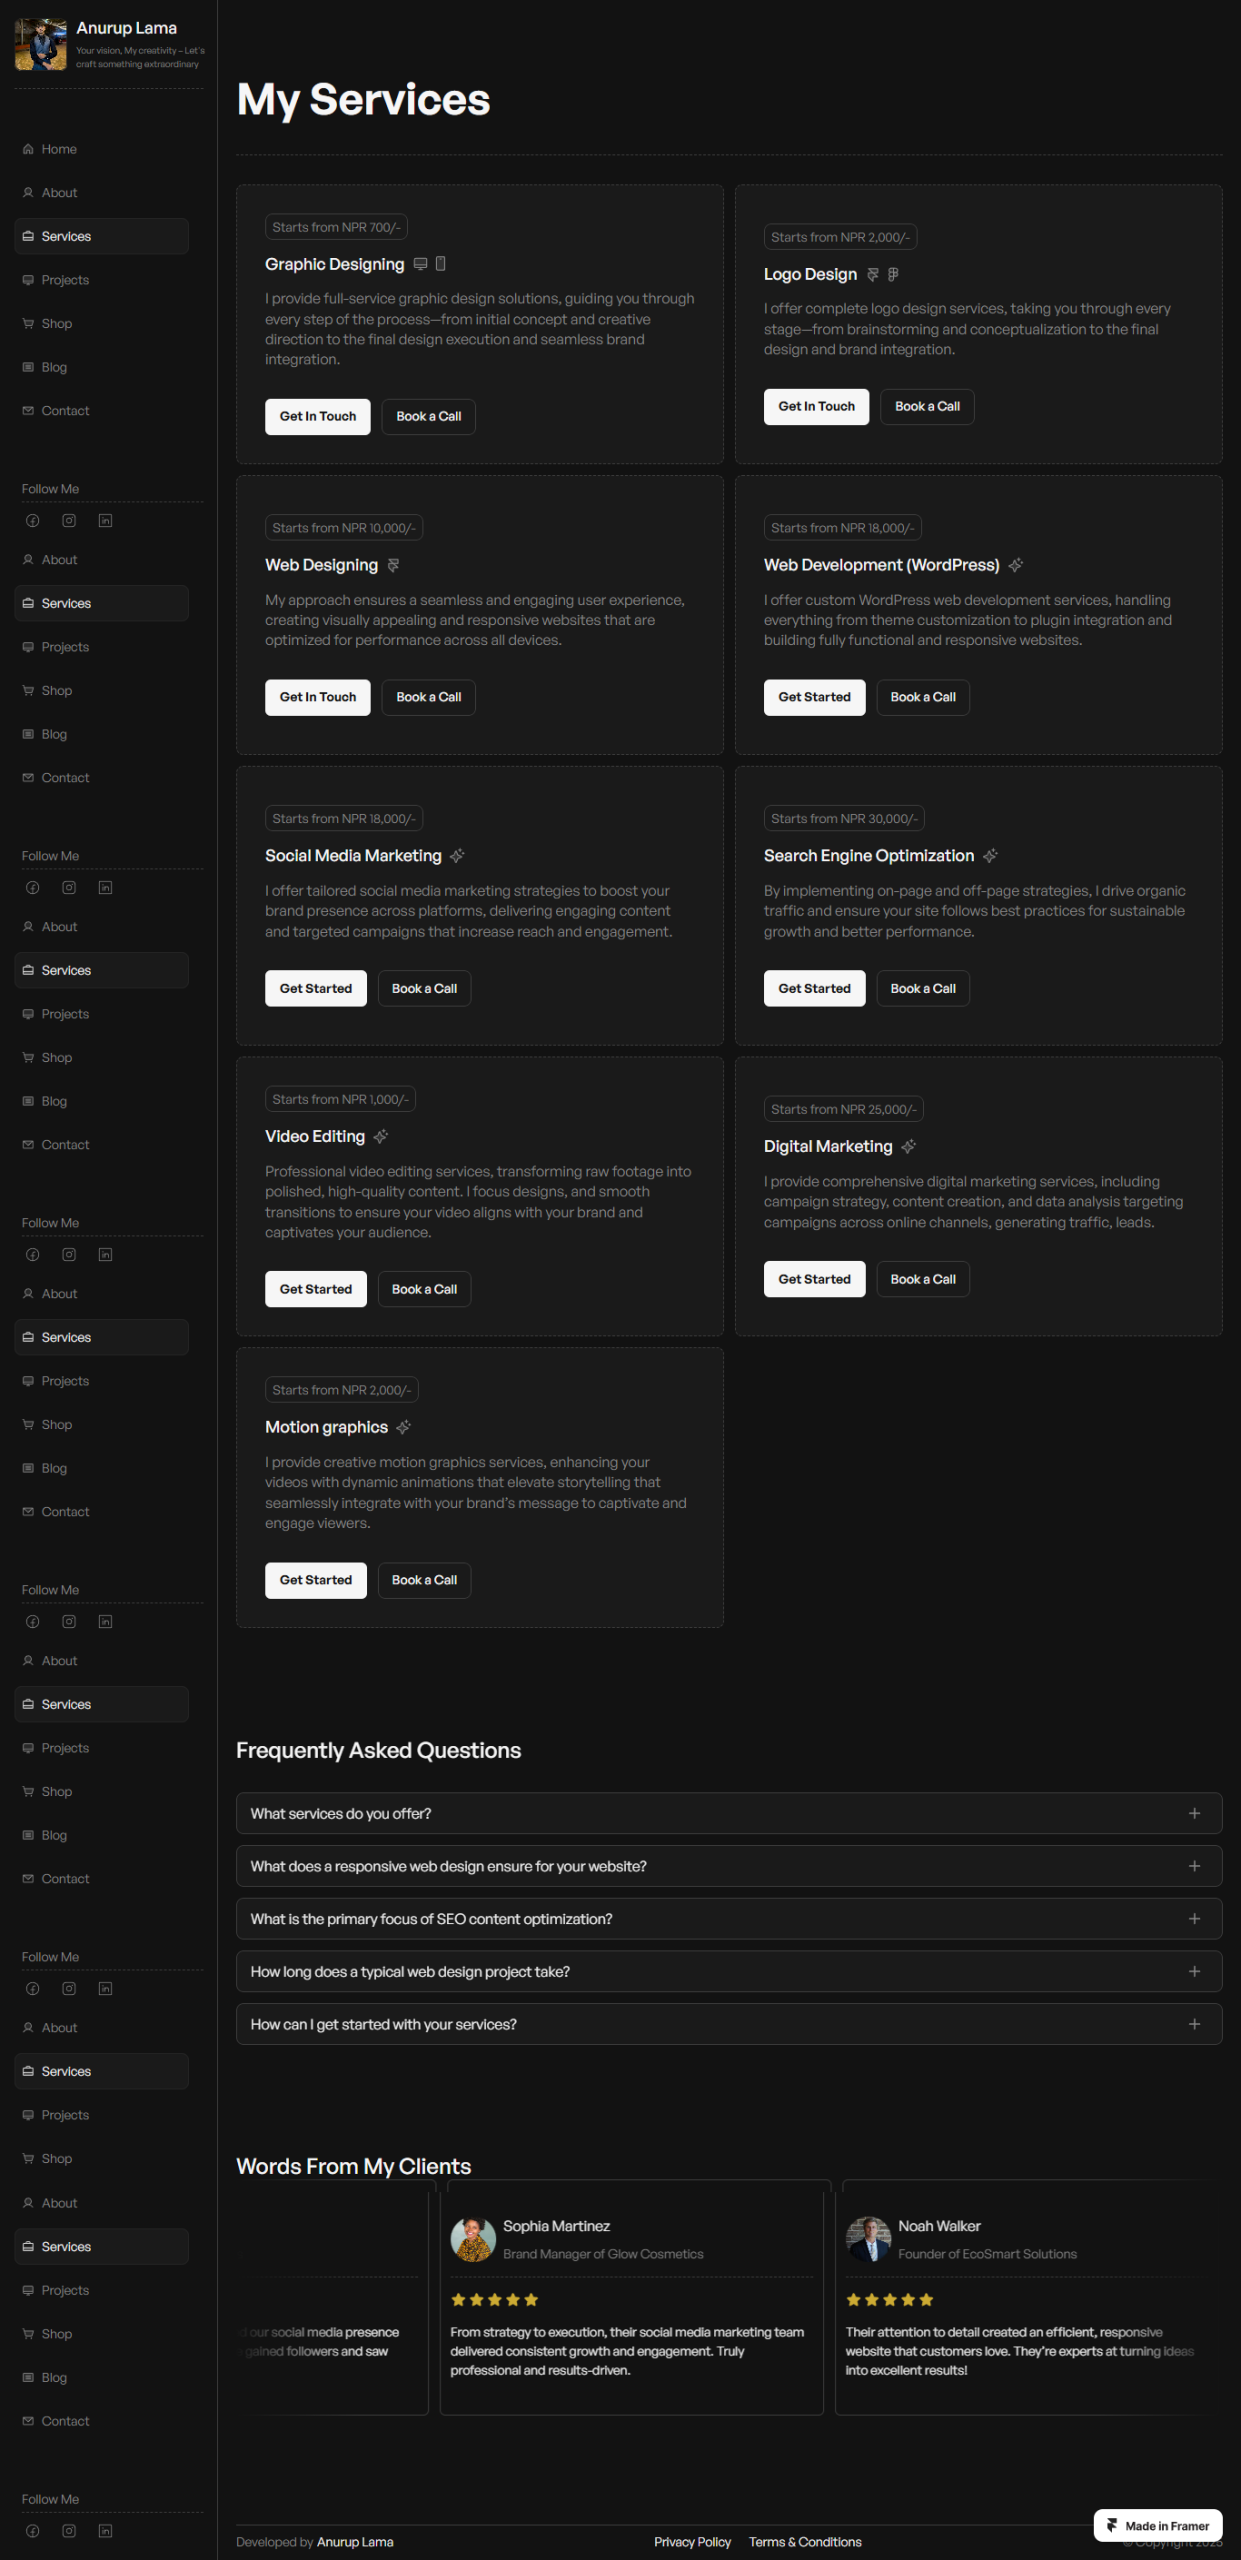Open the Contact page from the sidebar

(x=66, y=410)
